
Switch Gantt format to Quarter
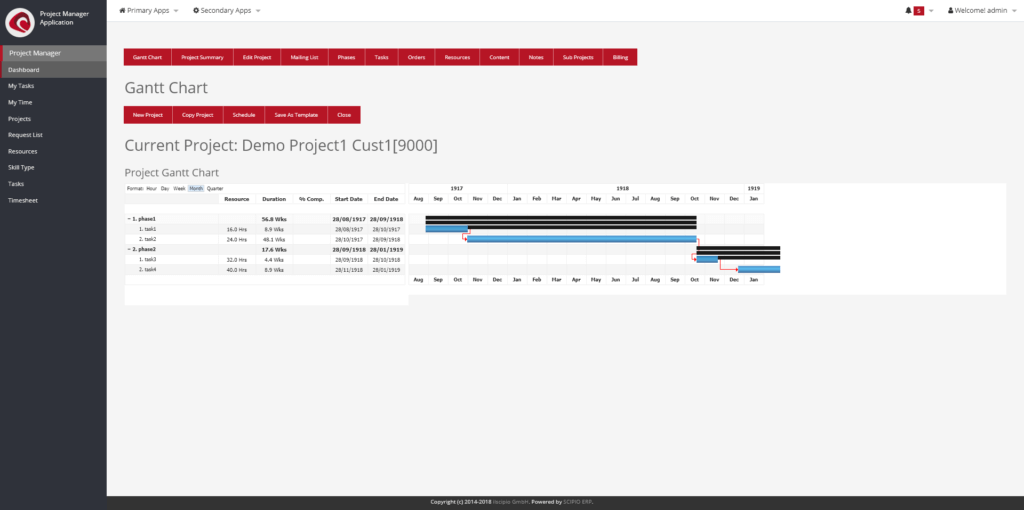tap(215, 188)
